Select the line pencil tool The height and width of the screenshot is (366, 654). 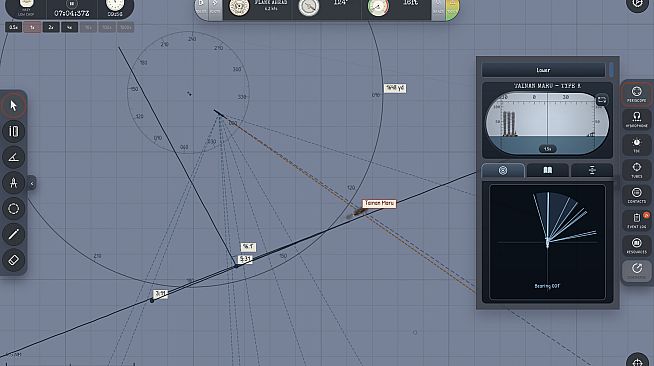pyautogui.click(x=13, y=234)
